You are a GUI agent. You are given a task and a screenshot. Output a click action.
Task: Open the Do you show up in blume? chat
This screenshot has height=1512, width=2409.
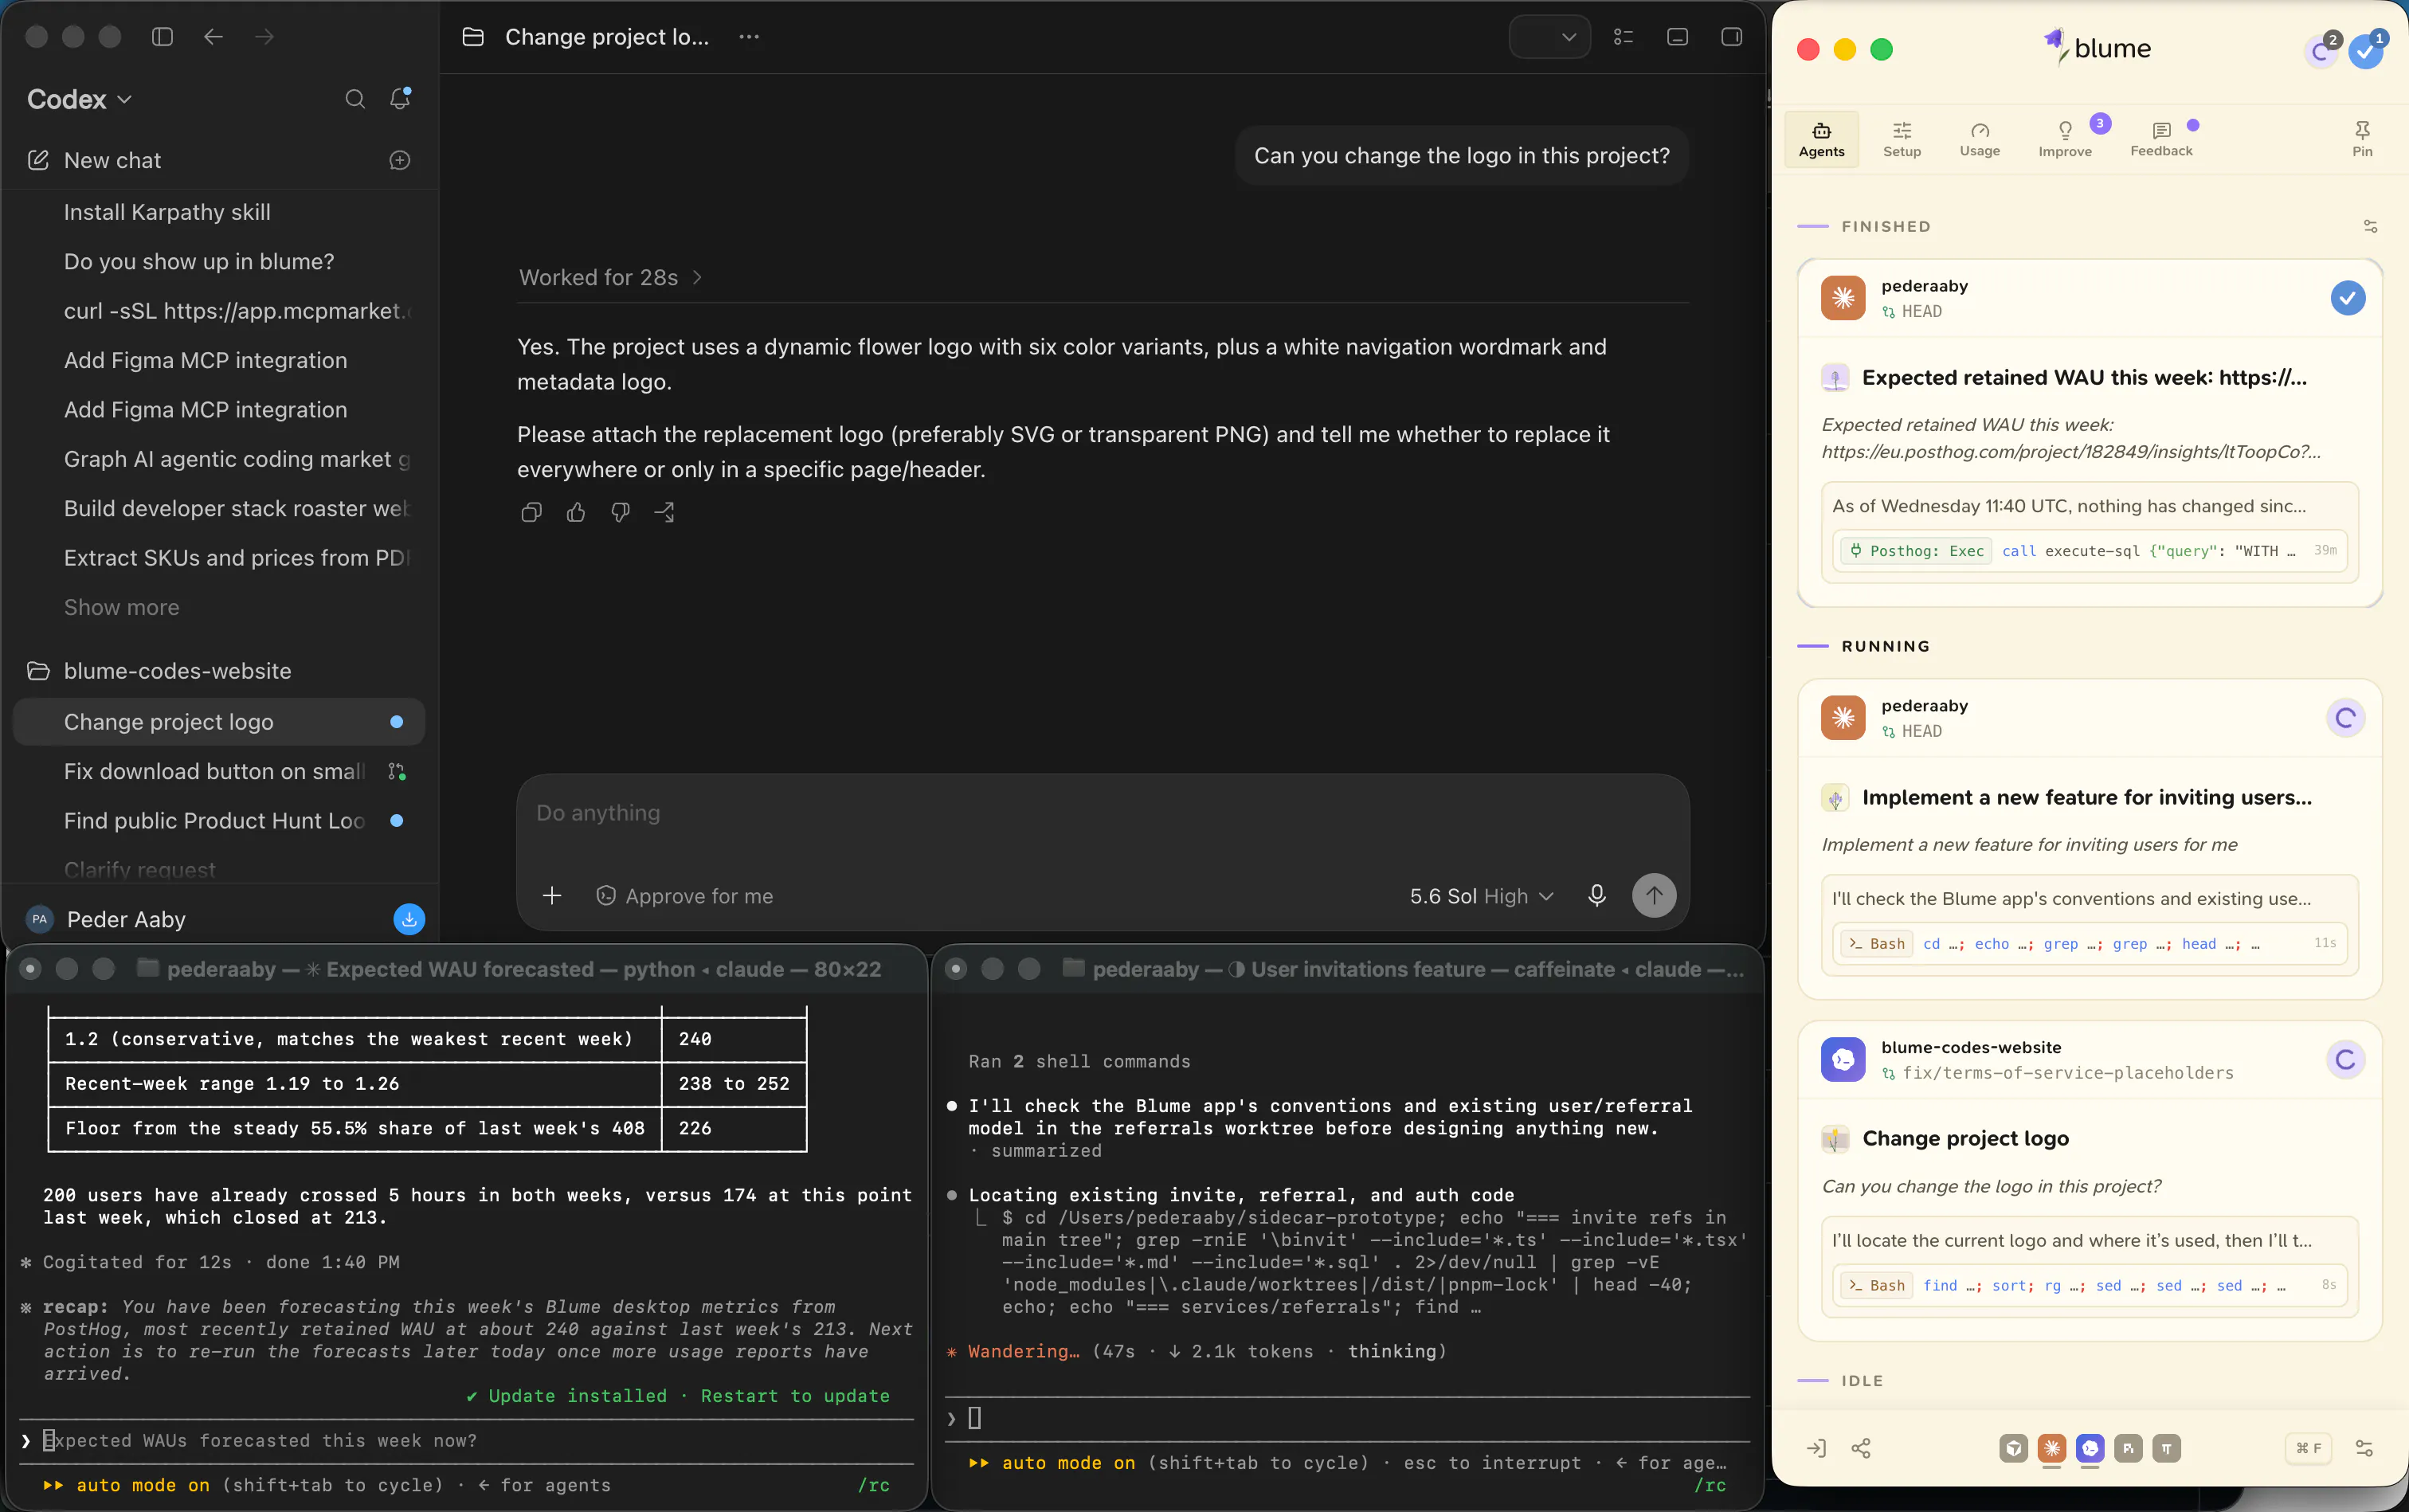click(x=199, y=262)
